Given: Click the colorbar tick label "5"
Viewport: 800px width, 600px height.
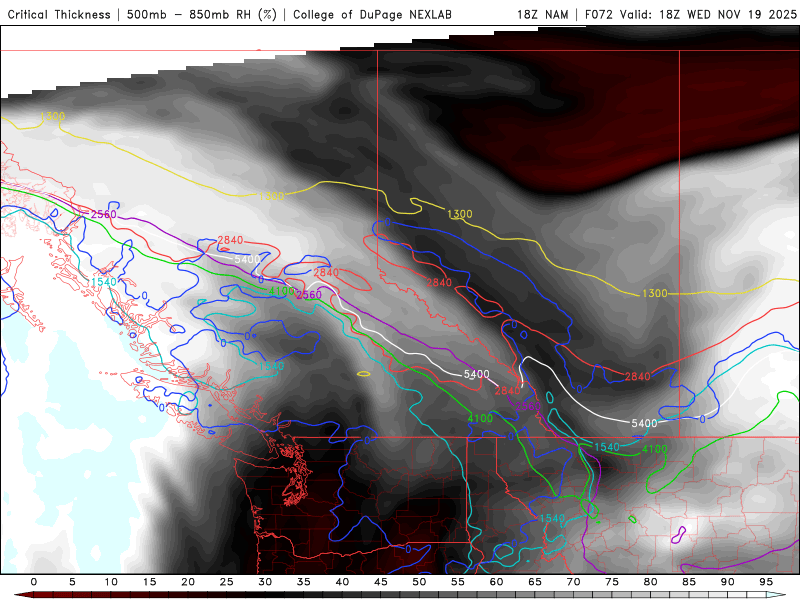Looking at the screenshot, I should (72, 582).
